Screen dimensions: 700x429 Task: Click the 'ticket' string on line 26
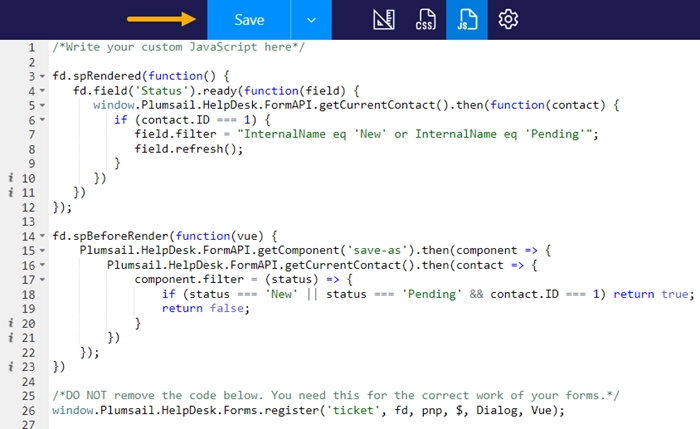tap(353, 410)
